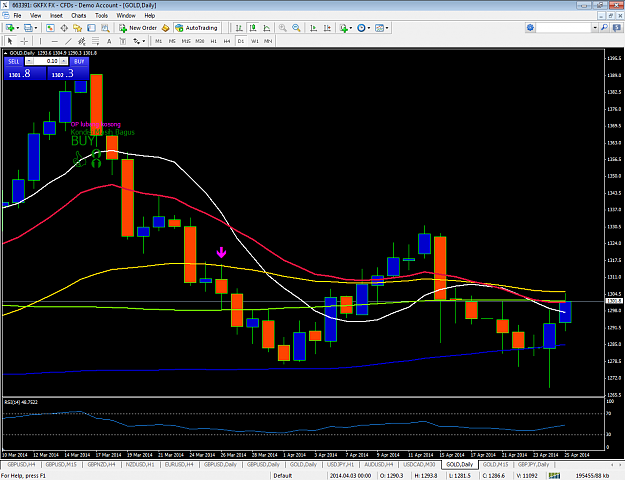Image resolution: width=625 pixels, height=480 pixels.
Task: Click the BUY one-click trading button
Action: tap(79, 61)
